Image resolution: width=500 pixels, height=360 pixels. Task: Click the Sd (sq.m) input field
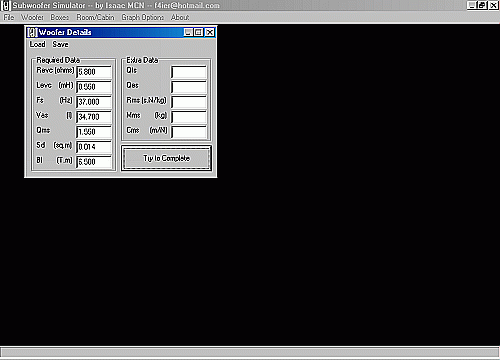(x=94, y=147)
